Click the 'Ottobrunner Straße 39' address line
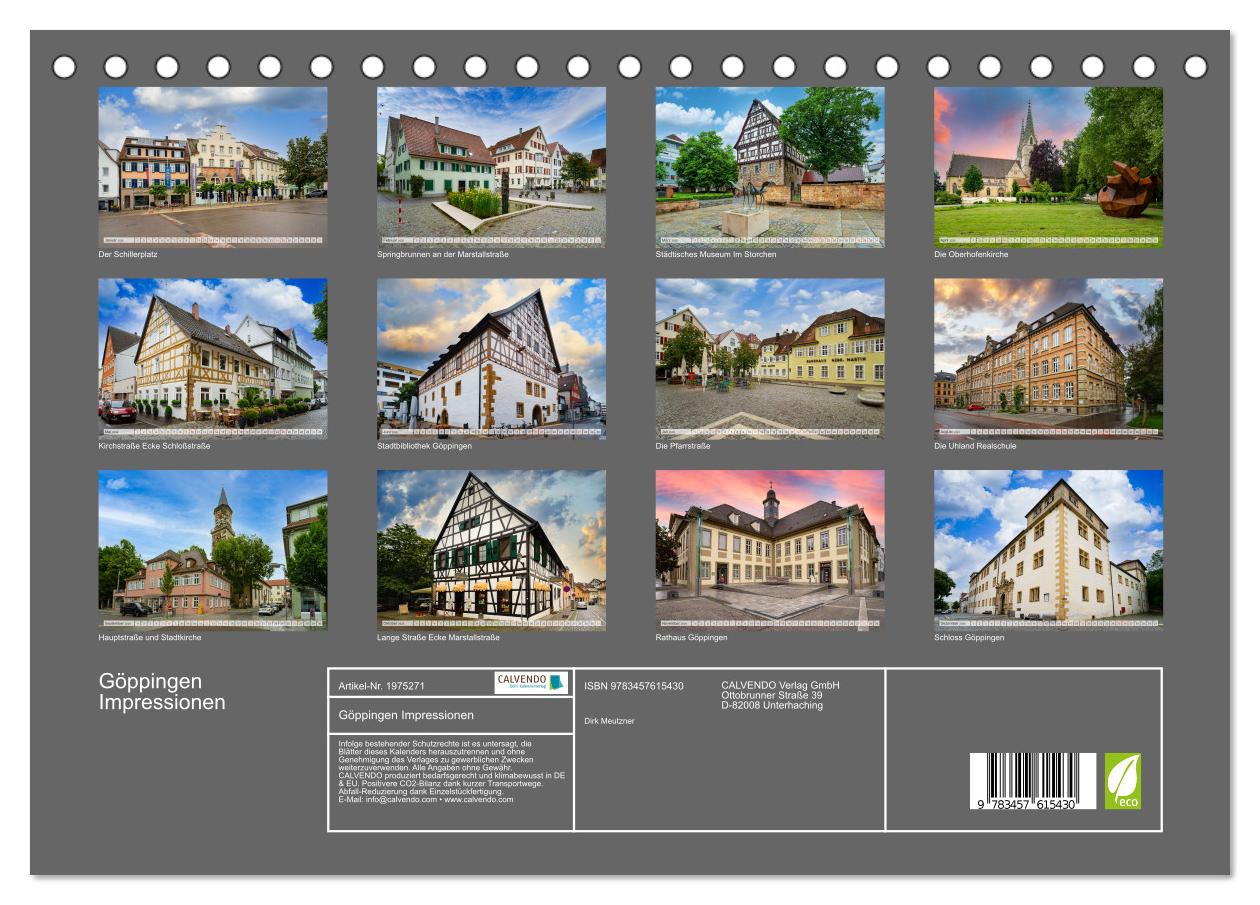1260x905 pixels. (x=772, y=695)
